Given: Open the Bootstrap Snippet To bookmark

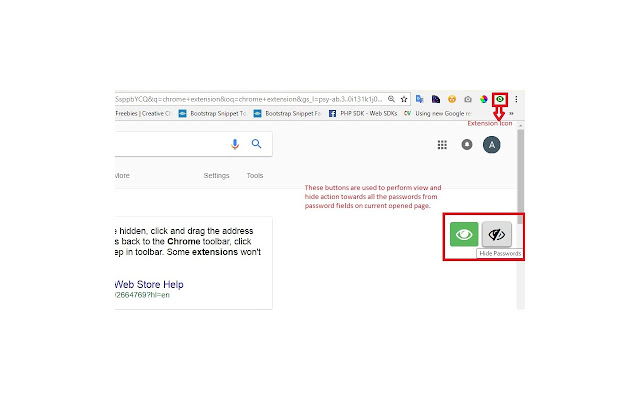Looking at the screenshot, I should [212, 113].
